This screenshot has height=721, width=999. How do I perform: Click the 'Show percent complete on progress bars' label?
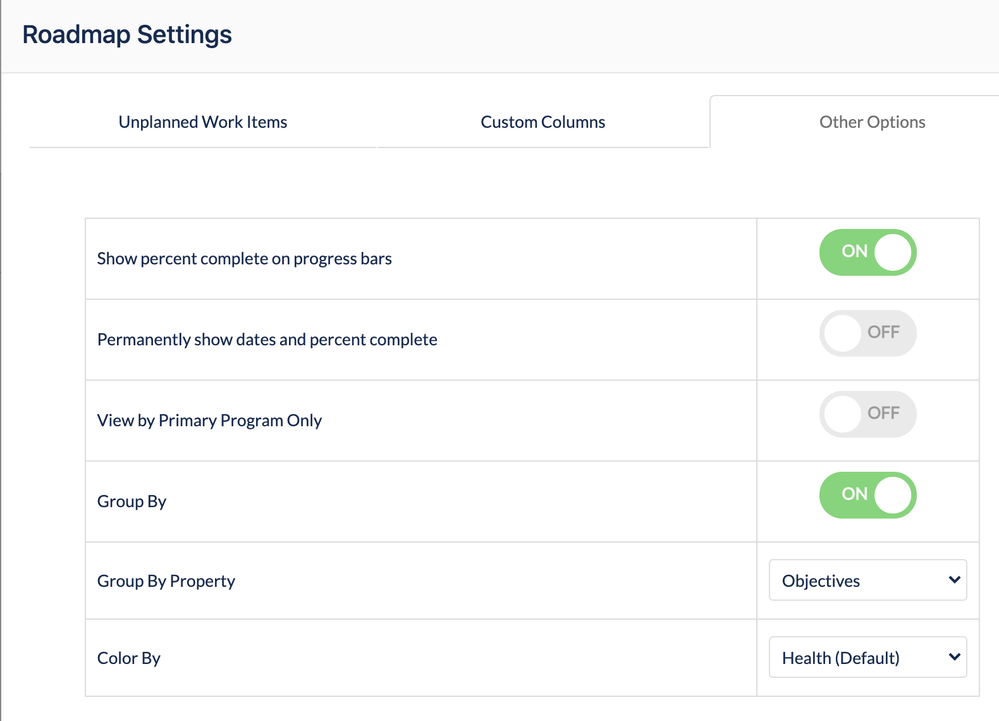click(244, 258)
